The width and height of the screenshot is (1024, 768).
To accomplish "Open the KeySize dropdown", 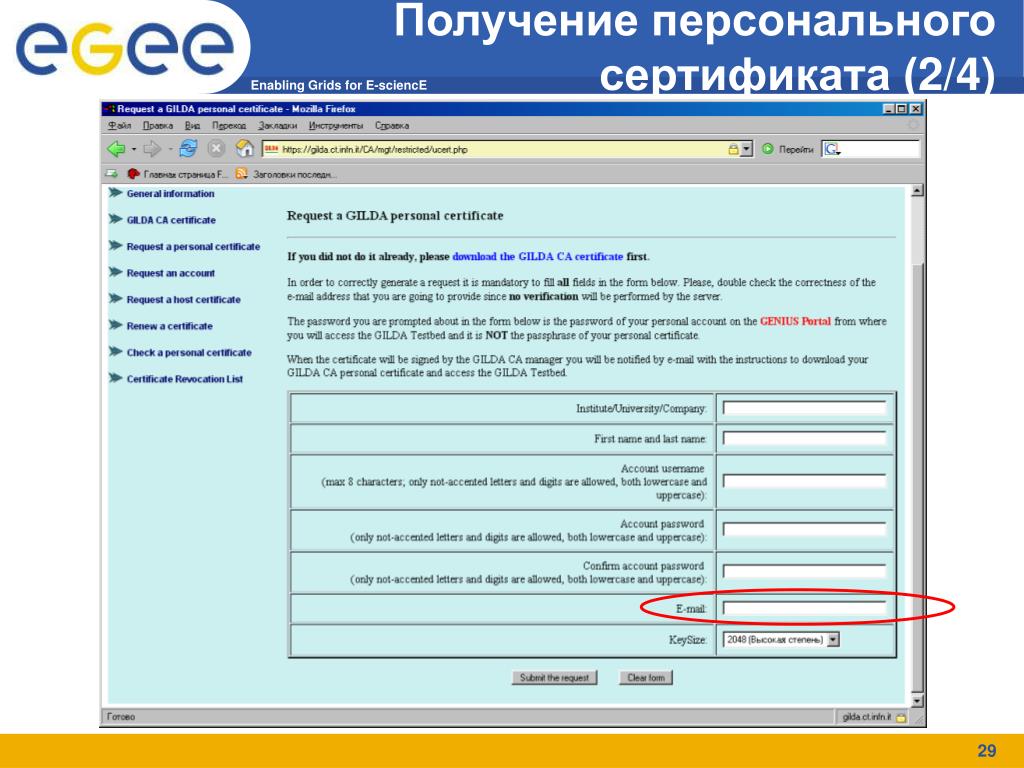I will [x=781, y=639].
